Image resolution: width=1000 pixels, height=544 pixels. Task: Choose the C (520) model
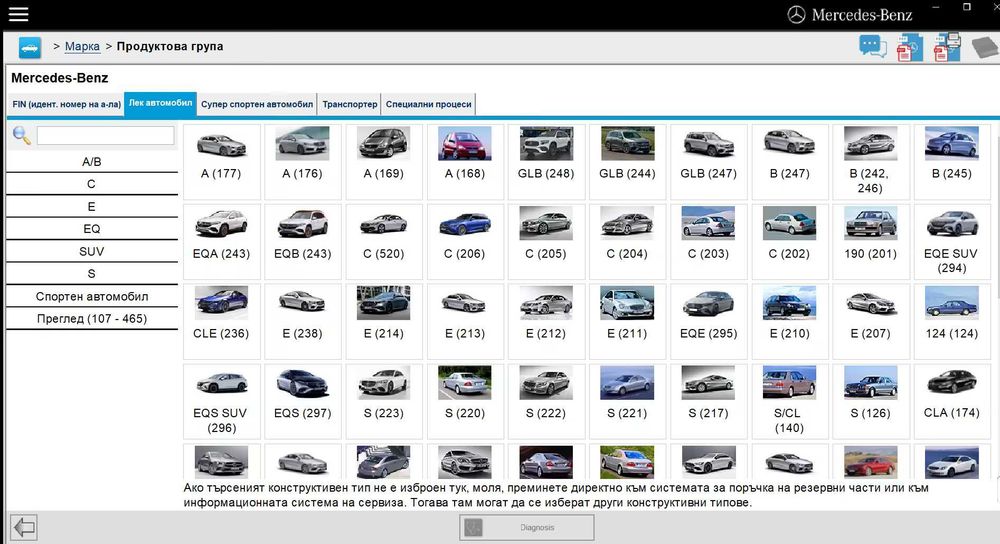[384, 242]
